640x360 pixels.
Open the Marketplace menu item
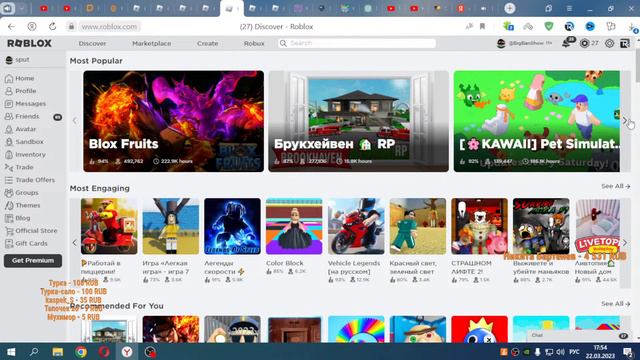click(151, 43)
